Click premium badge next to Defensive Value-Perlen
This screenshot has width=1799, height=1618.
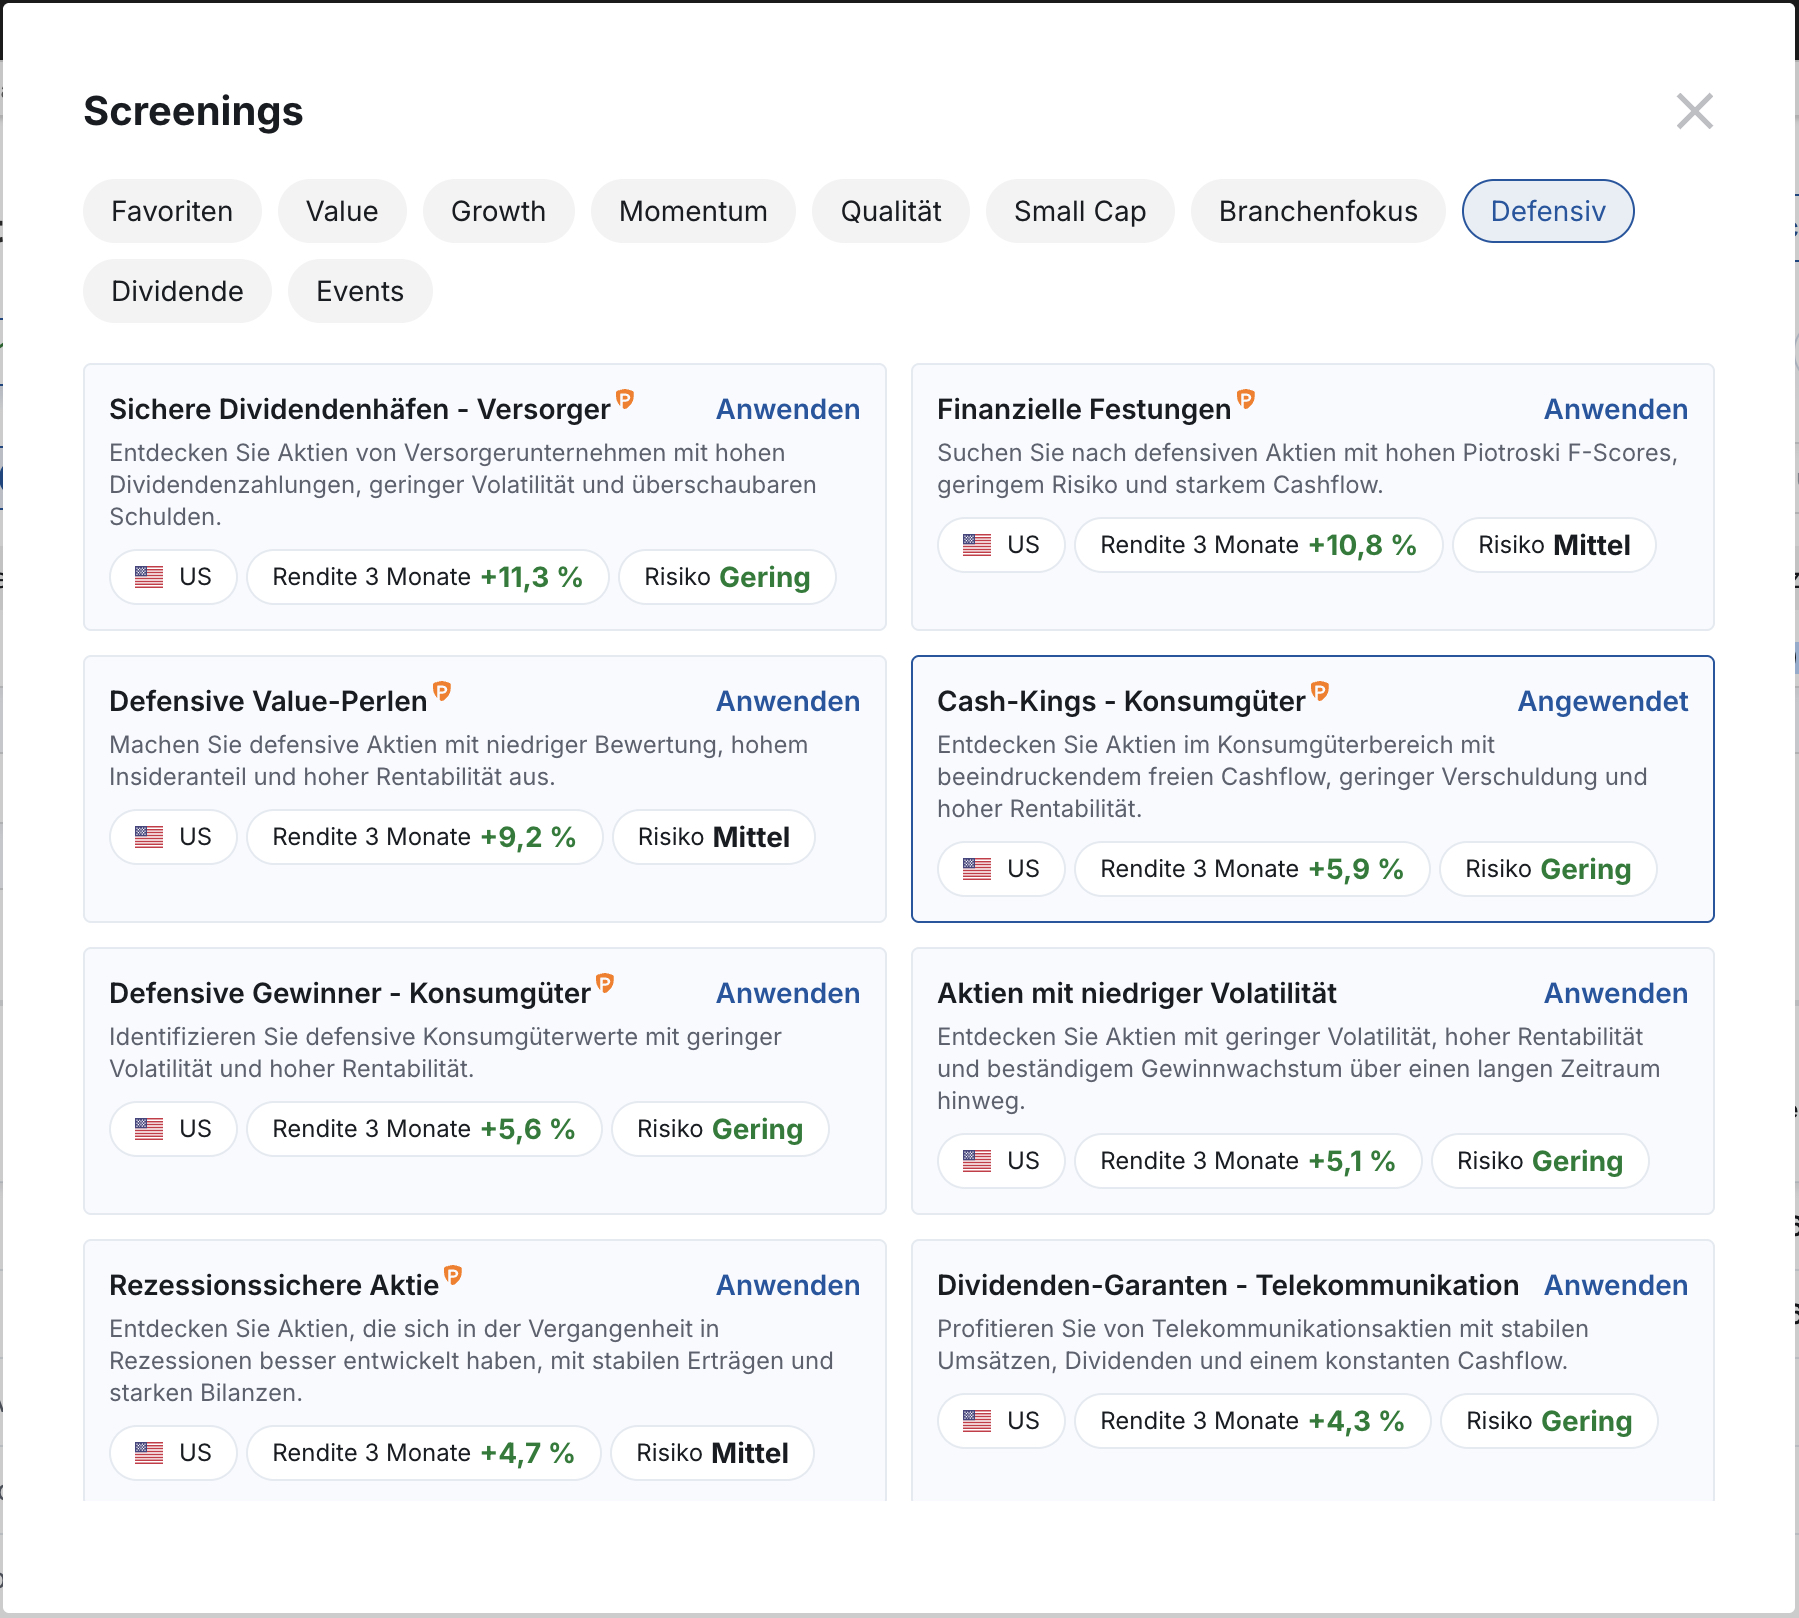(442, 691)
